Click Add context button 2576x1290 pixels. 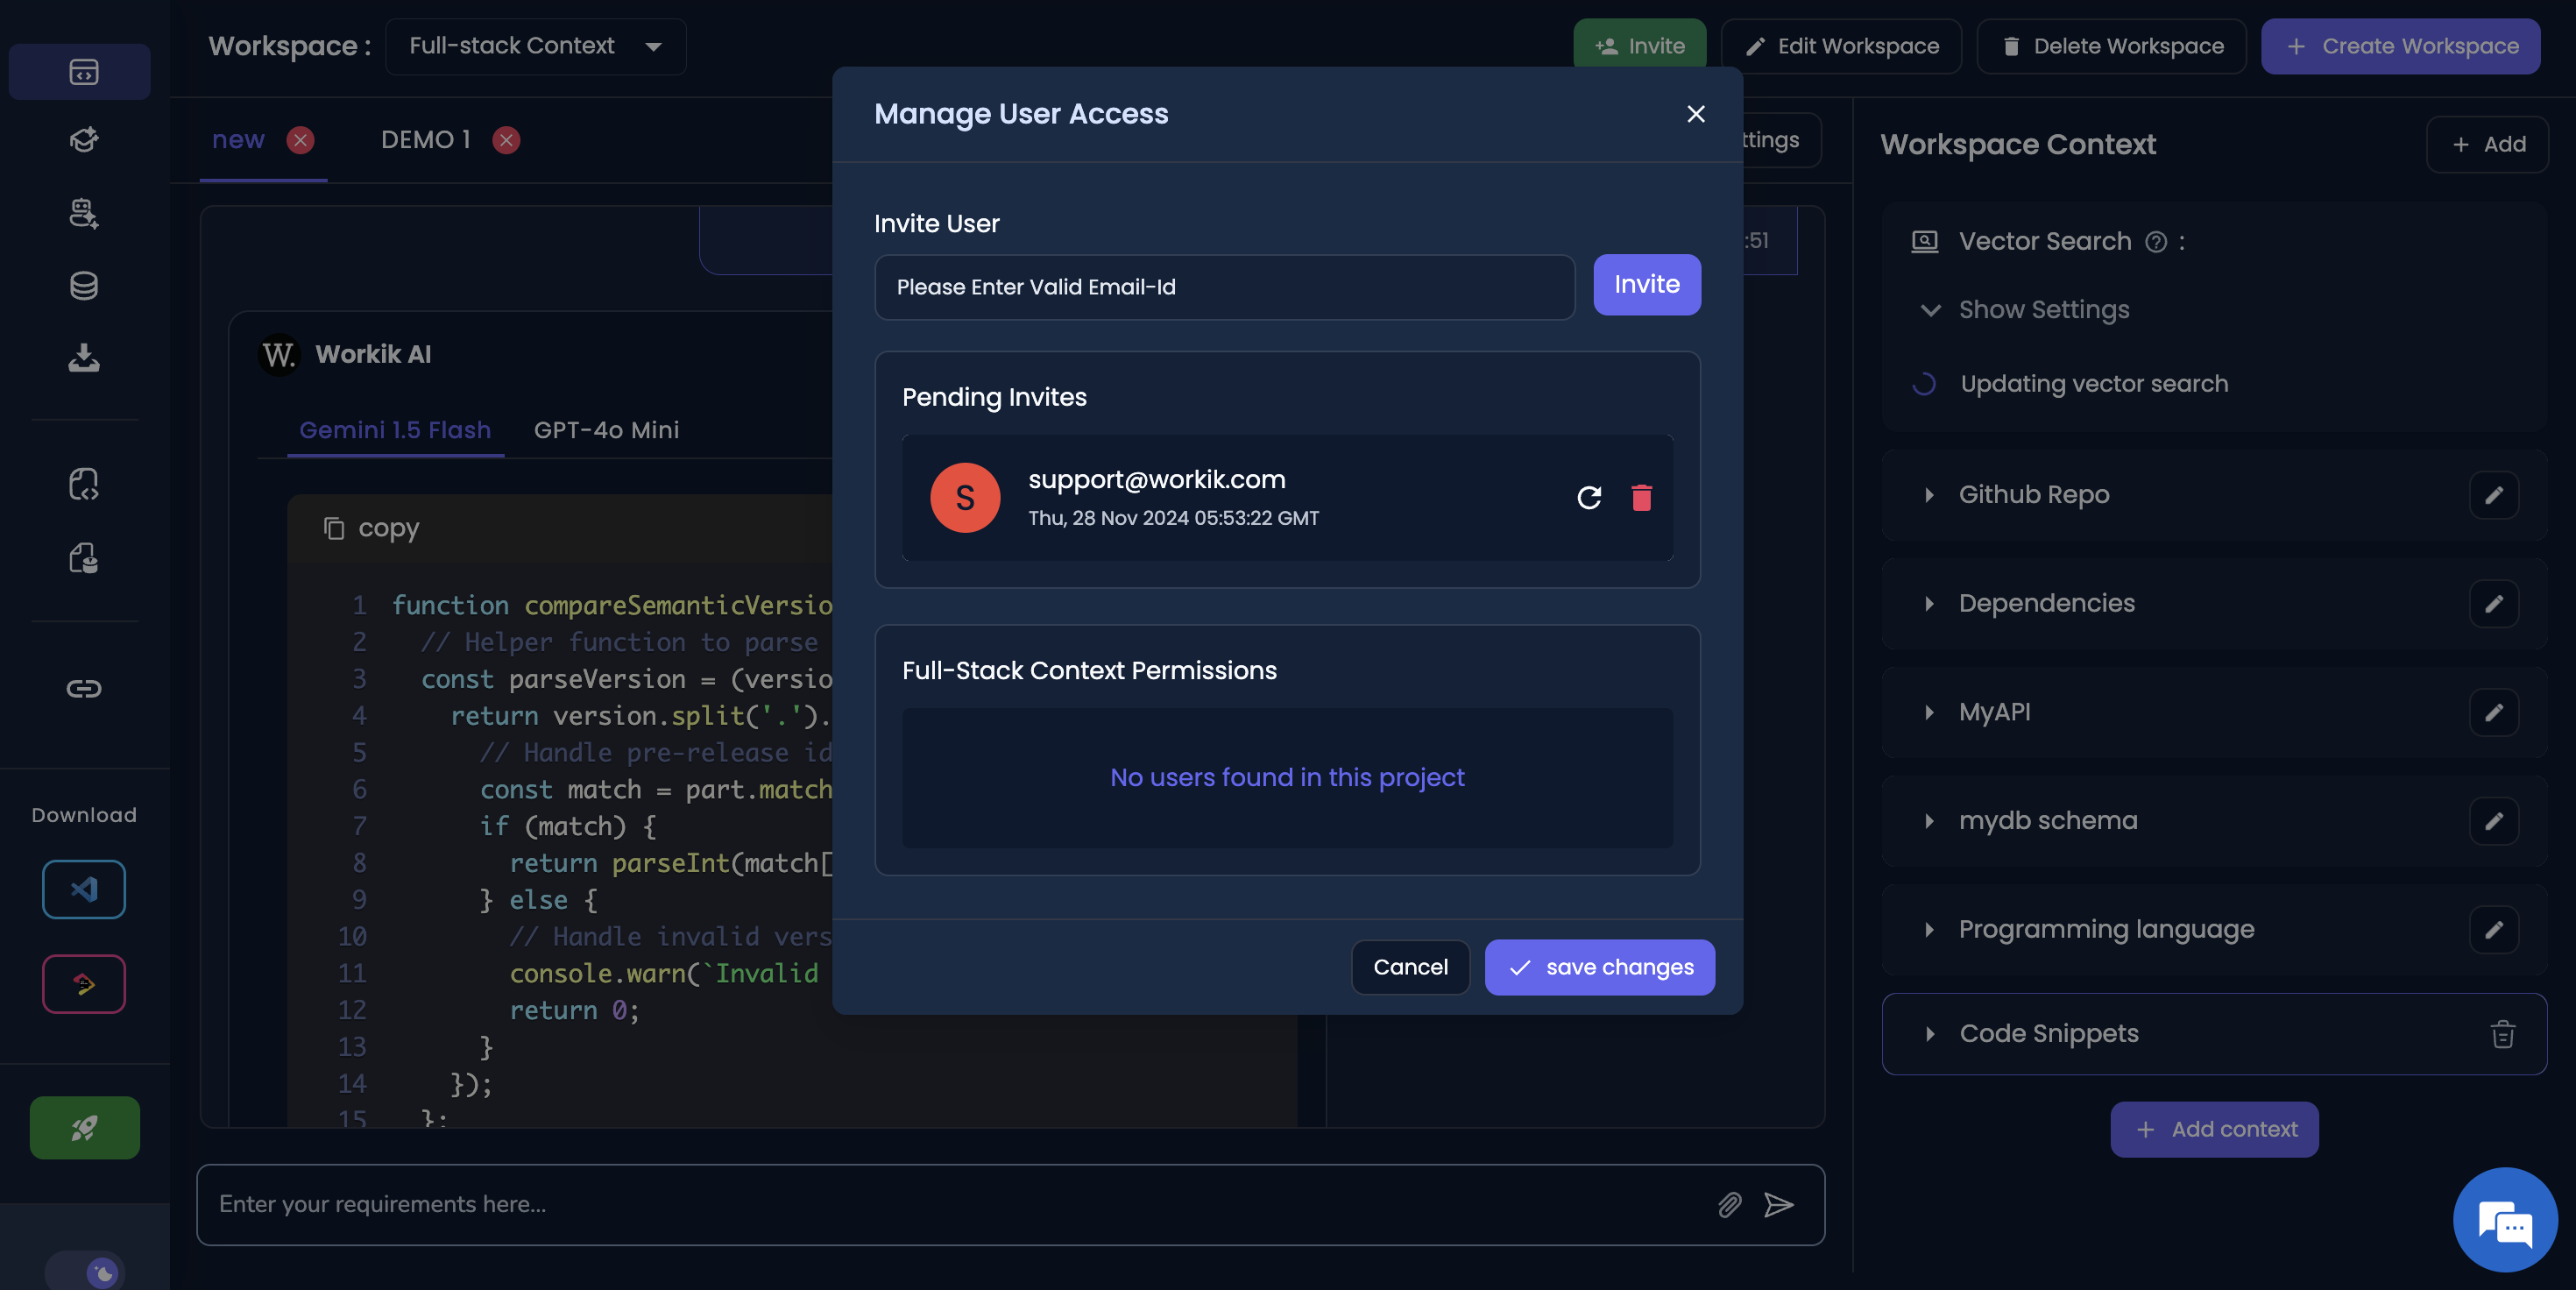click(2214, 1129)
